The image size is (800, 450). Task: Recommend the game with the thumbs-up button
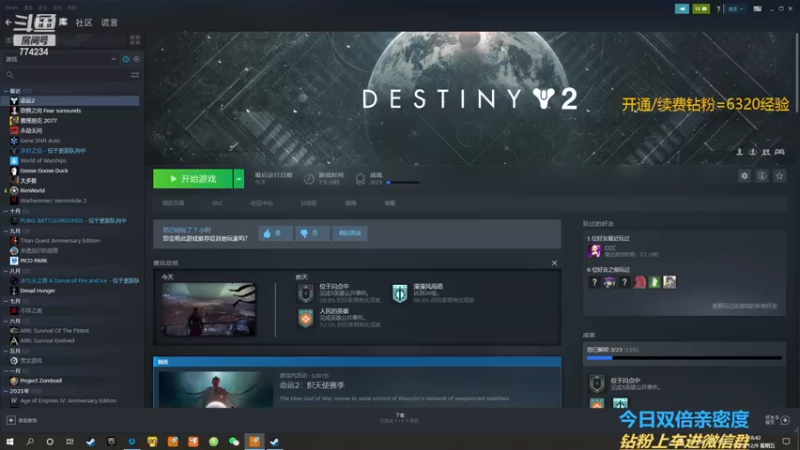coord(275,233)
